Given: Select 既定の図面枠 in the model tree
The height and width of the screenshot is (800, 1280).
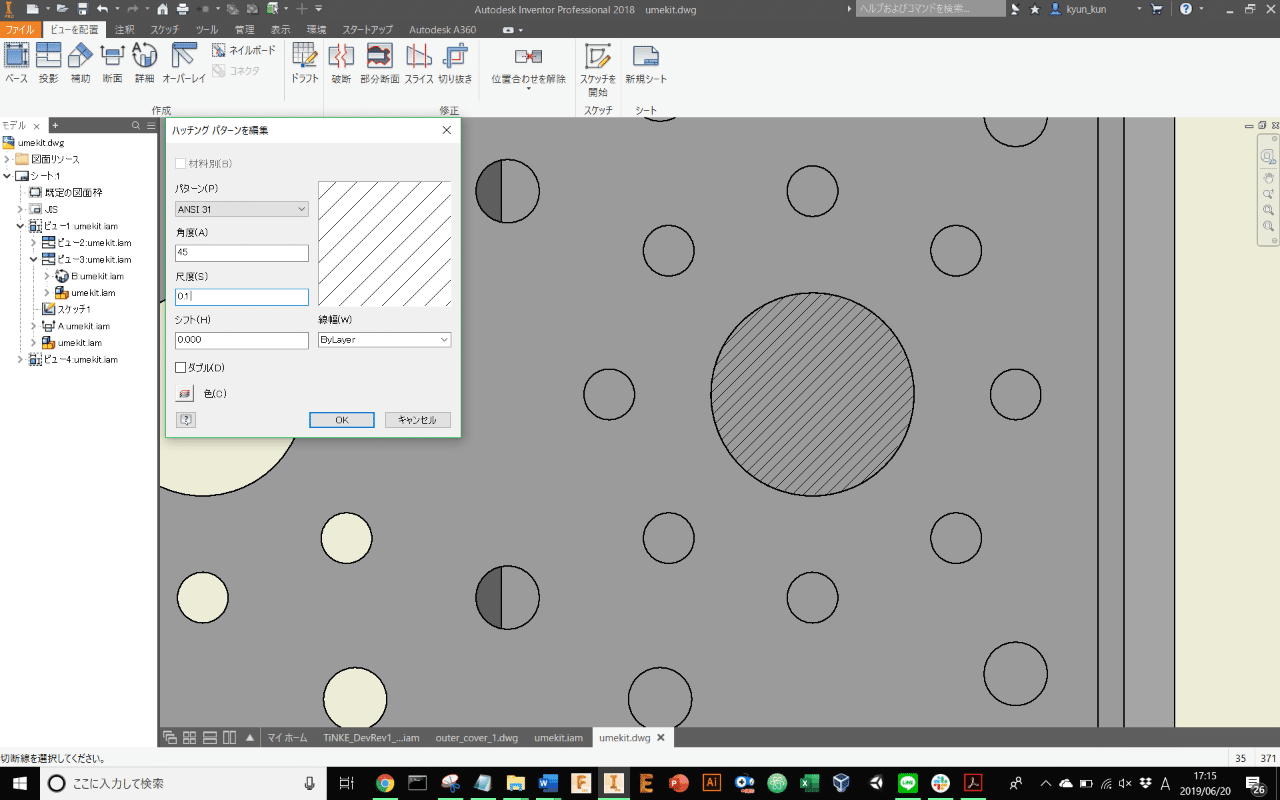Looking at the screenshot, I should [74, 193].
